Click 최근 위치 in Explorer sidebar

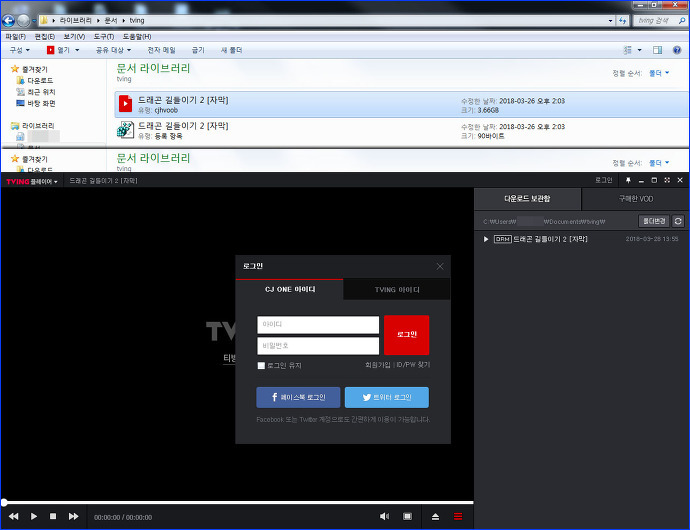[41, 92]
